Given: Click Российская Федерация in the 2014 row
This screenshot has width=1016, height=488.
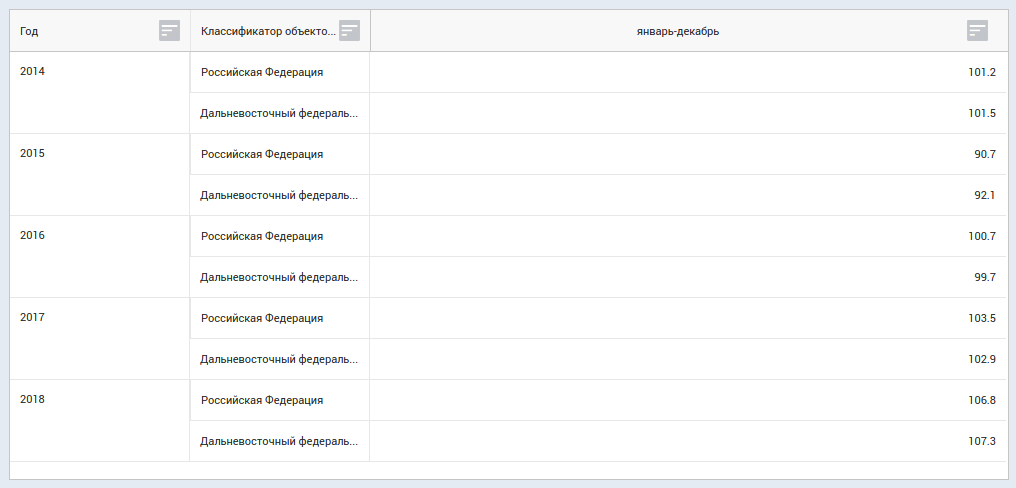Looking at the screenshot, I should 262,72.
